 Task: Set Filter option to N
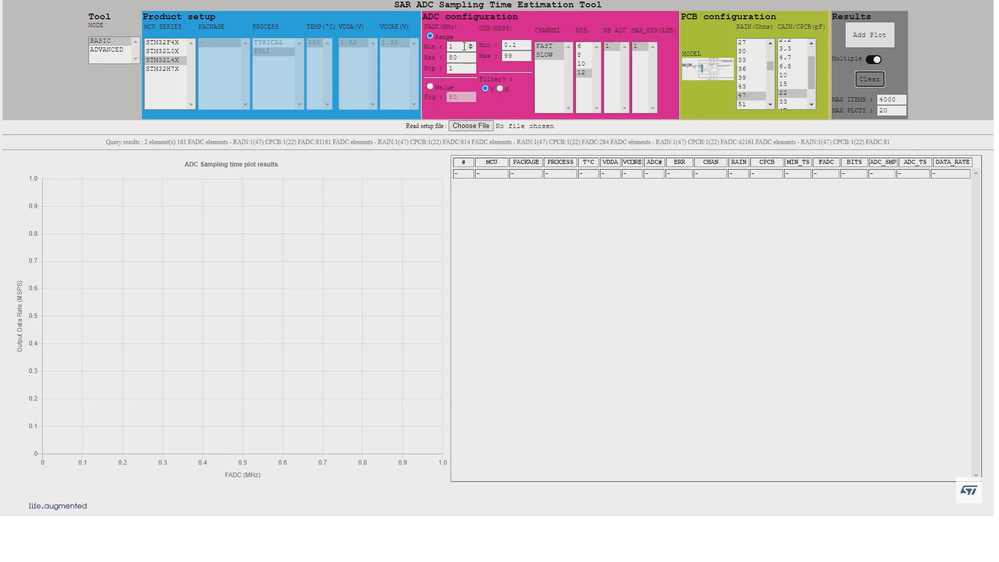pyautogui.click(x=500, y=89)
